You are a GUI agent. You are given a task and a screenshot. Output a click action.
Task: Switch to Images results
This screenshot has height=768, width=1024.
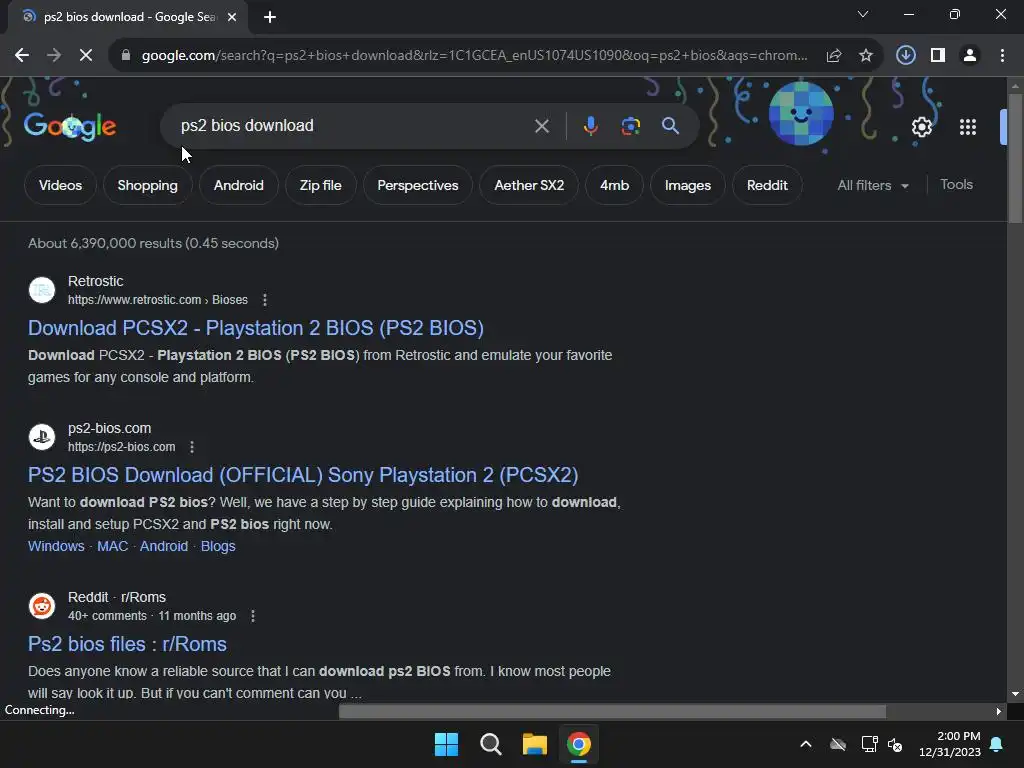tap(688, 185)
